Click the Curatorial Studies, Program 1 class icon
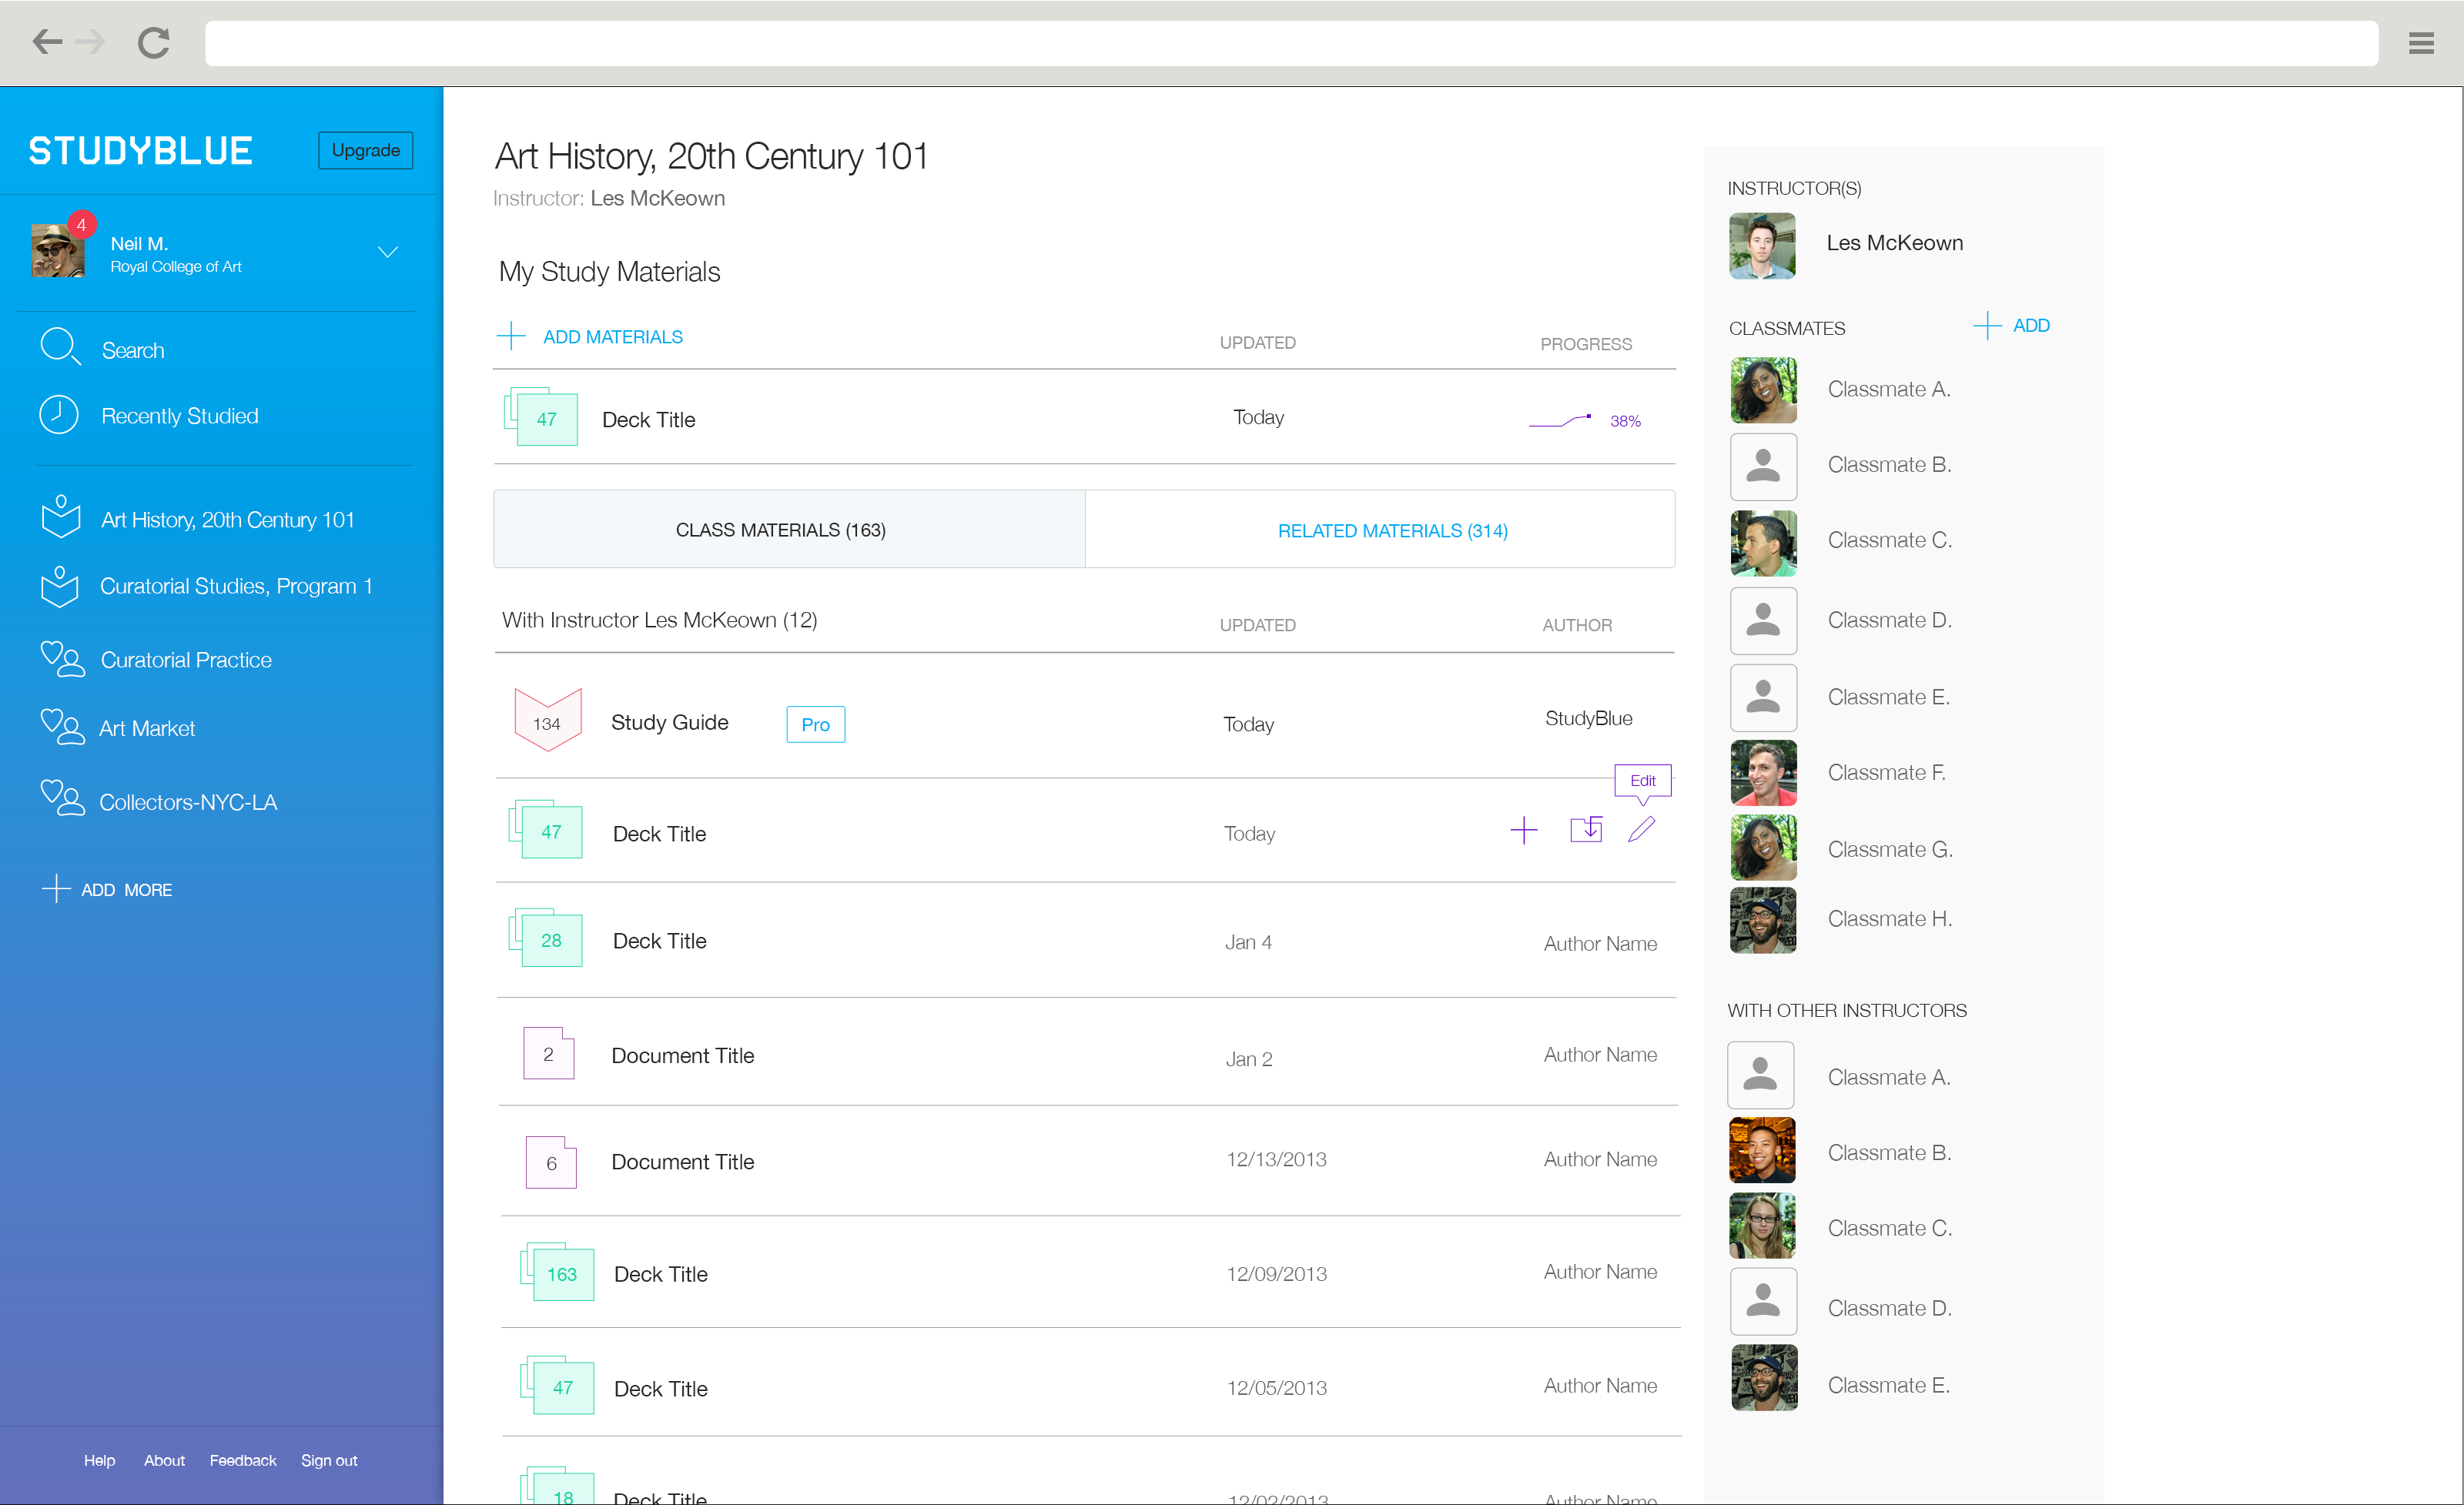This screenshot has height=1505, width=2464. coord(60,587)
